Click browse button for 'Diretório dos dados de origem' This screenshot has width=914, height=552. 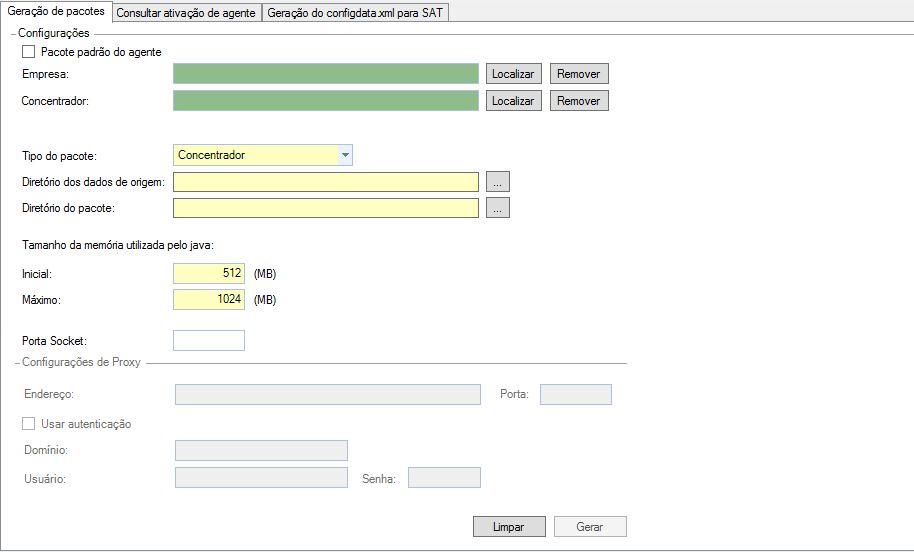click(499, 181)
